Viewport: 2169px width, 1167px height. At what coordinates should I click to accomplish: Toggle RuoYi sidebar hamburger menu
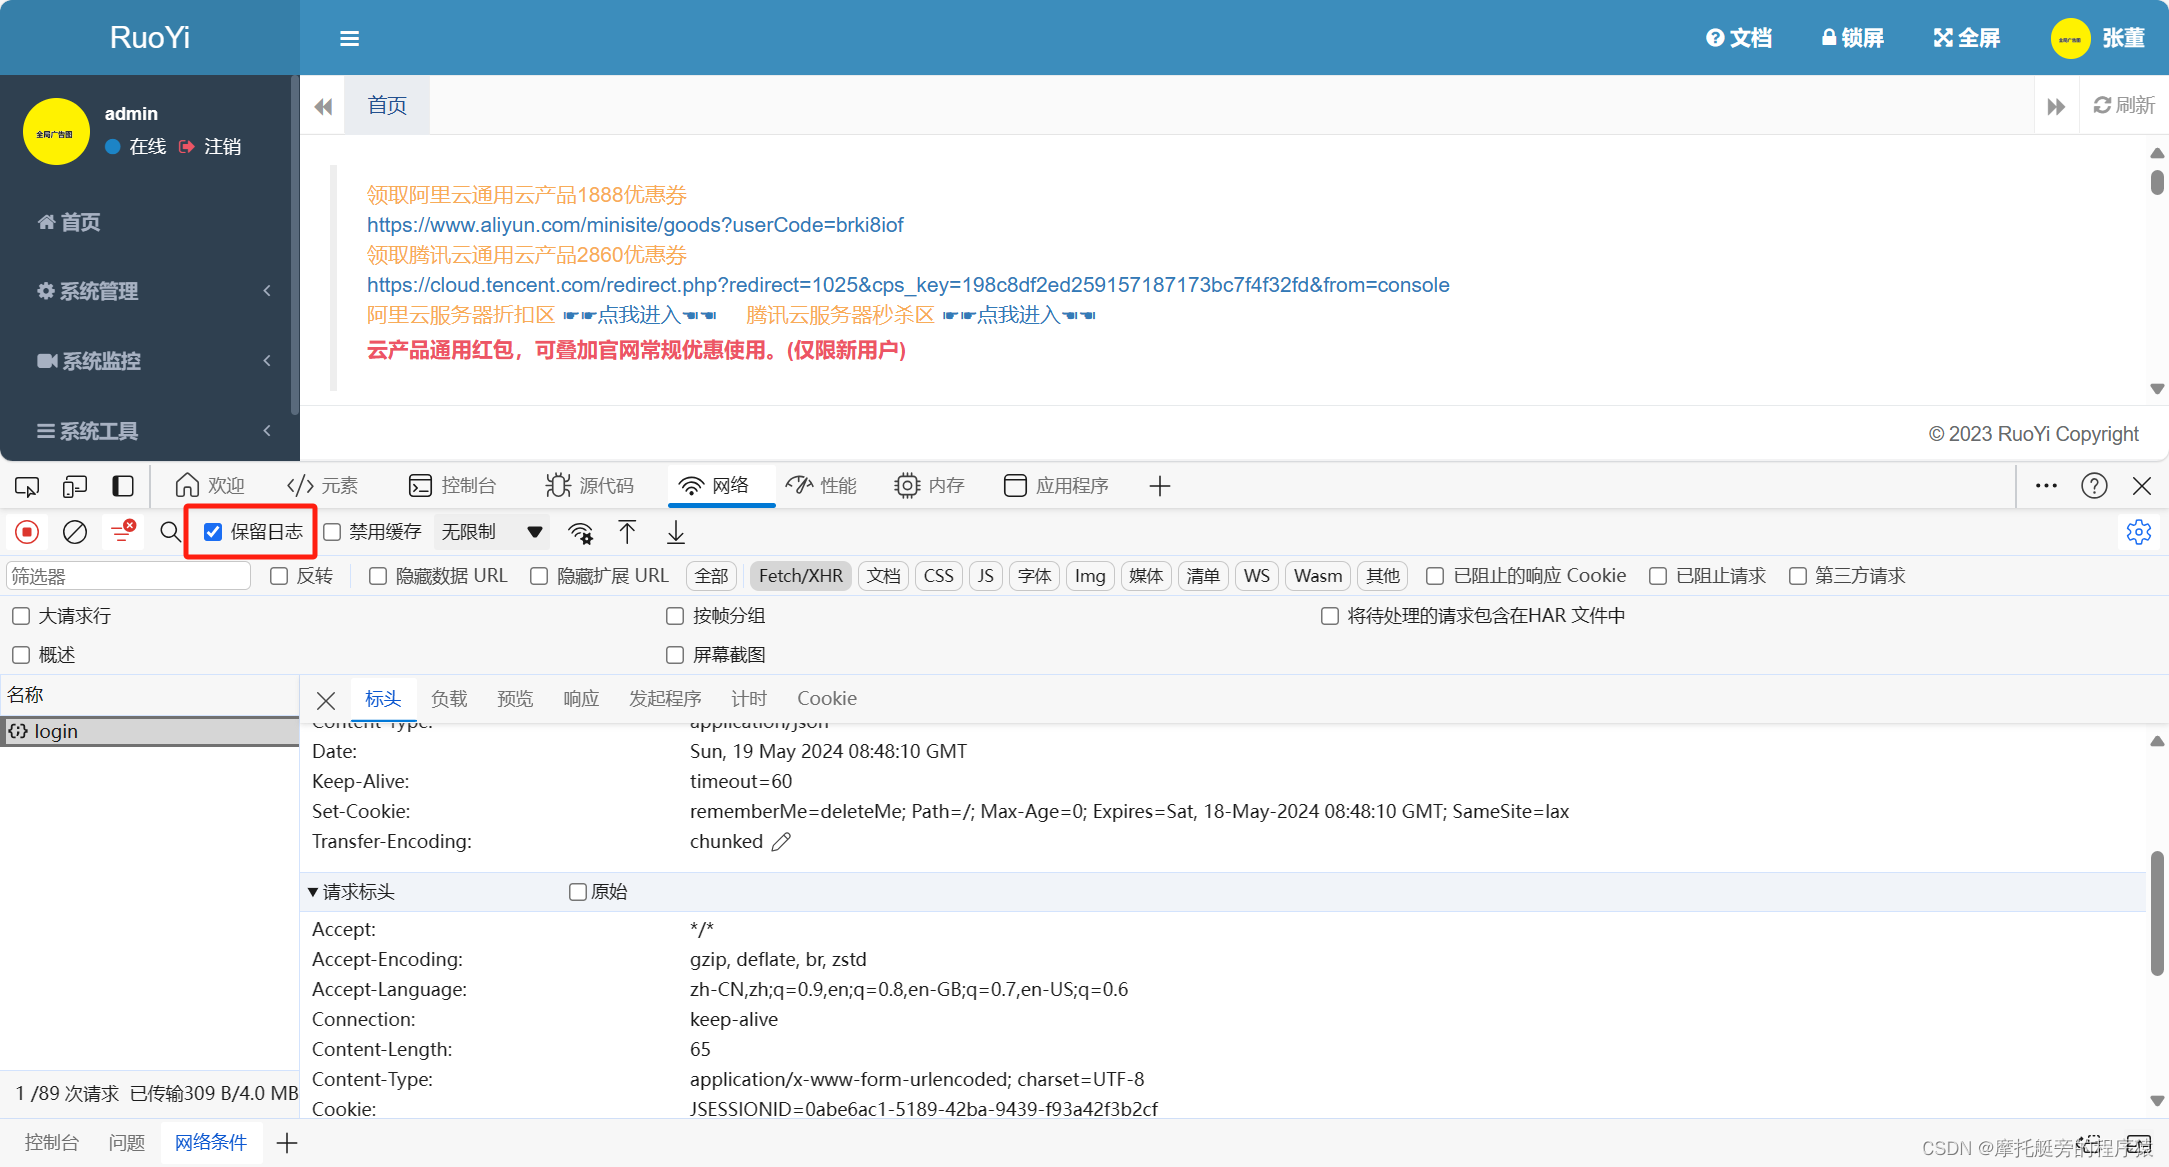[349, 38]
